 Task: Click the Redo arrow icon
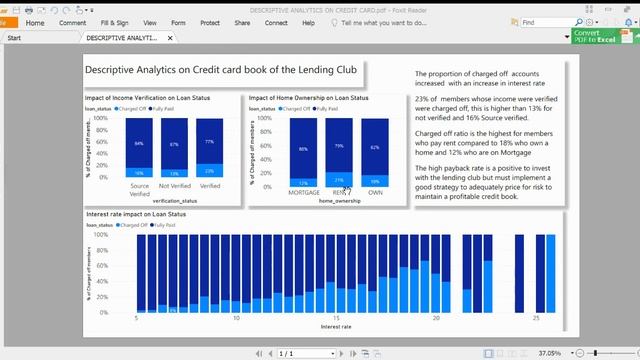click(67, 10)
